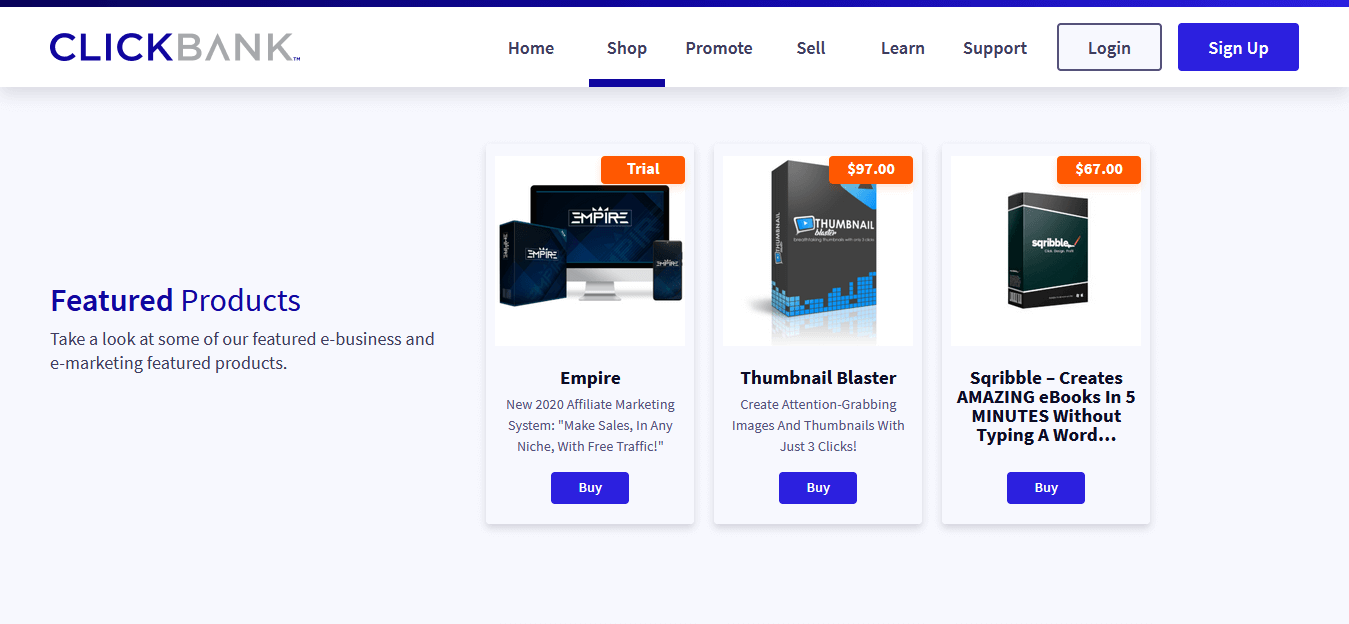The height and width of the screenshot is (624, 1349).
Task: Open the Thumbnail Blaster box image
Action: tap(818, 251)
